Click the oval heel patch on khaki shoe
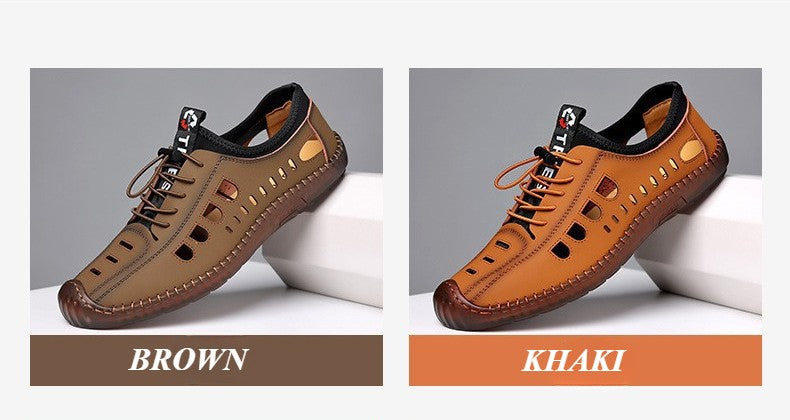 [x=691, y=150]
